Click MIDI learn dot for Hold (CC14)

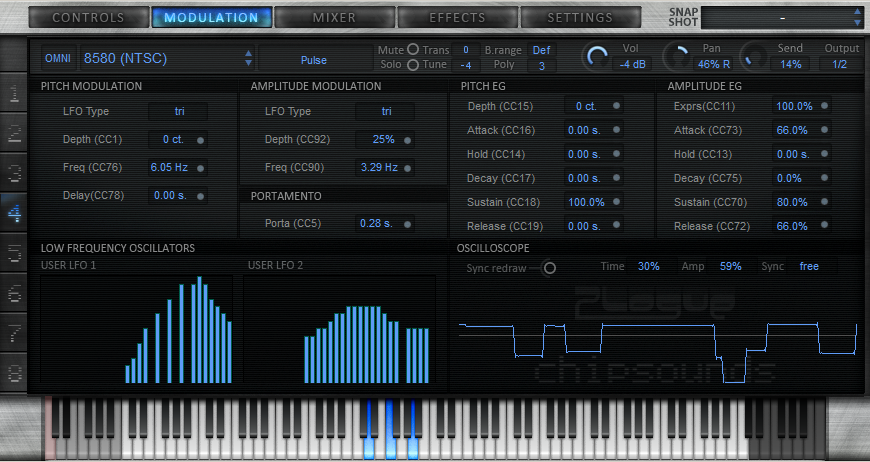pos(616,153)
